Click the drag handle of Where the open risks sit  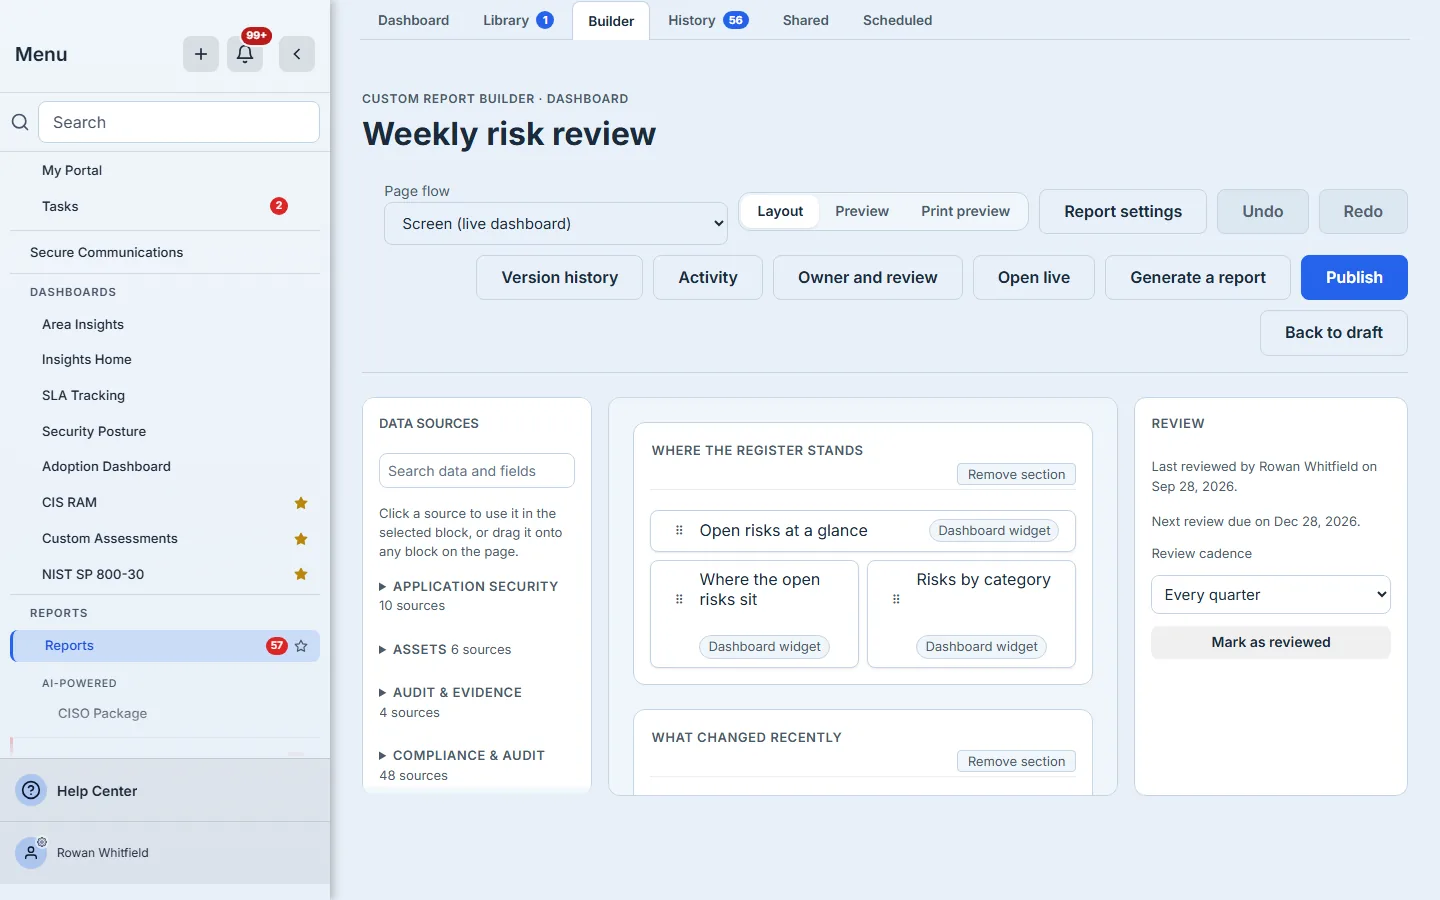tap(679, 600)
